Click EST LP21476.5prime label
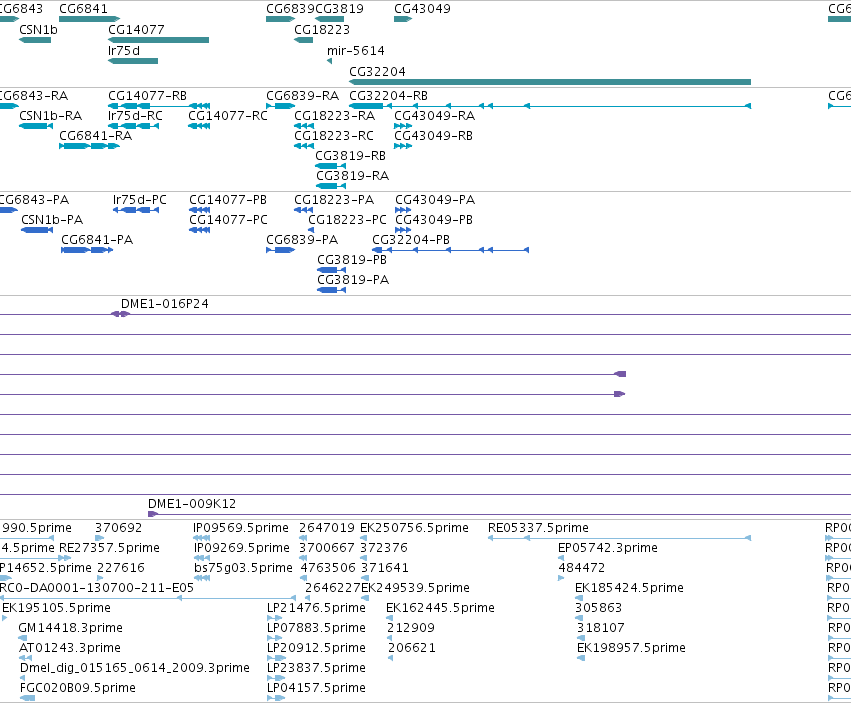Viewport: 851px width, 703px height. 316,608
